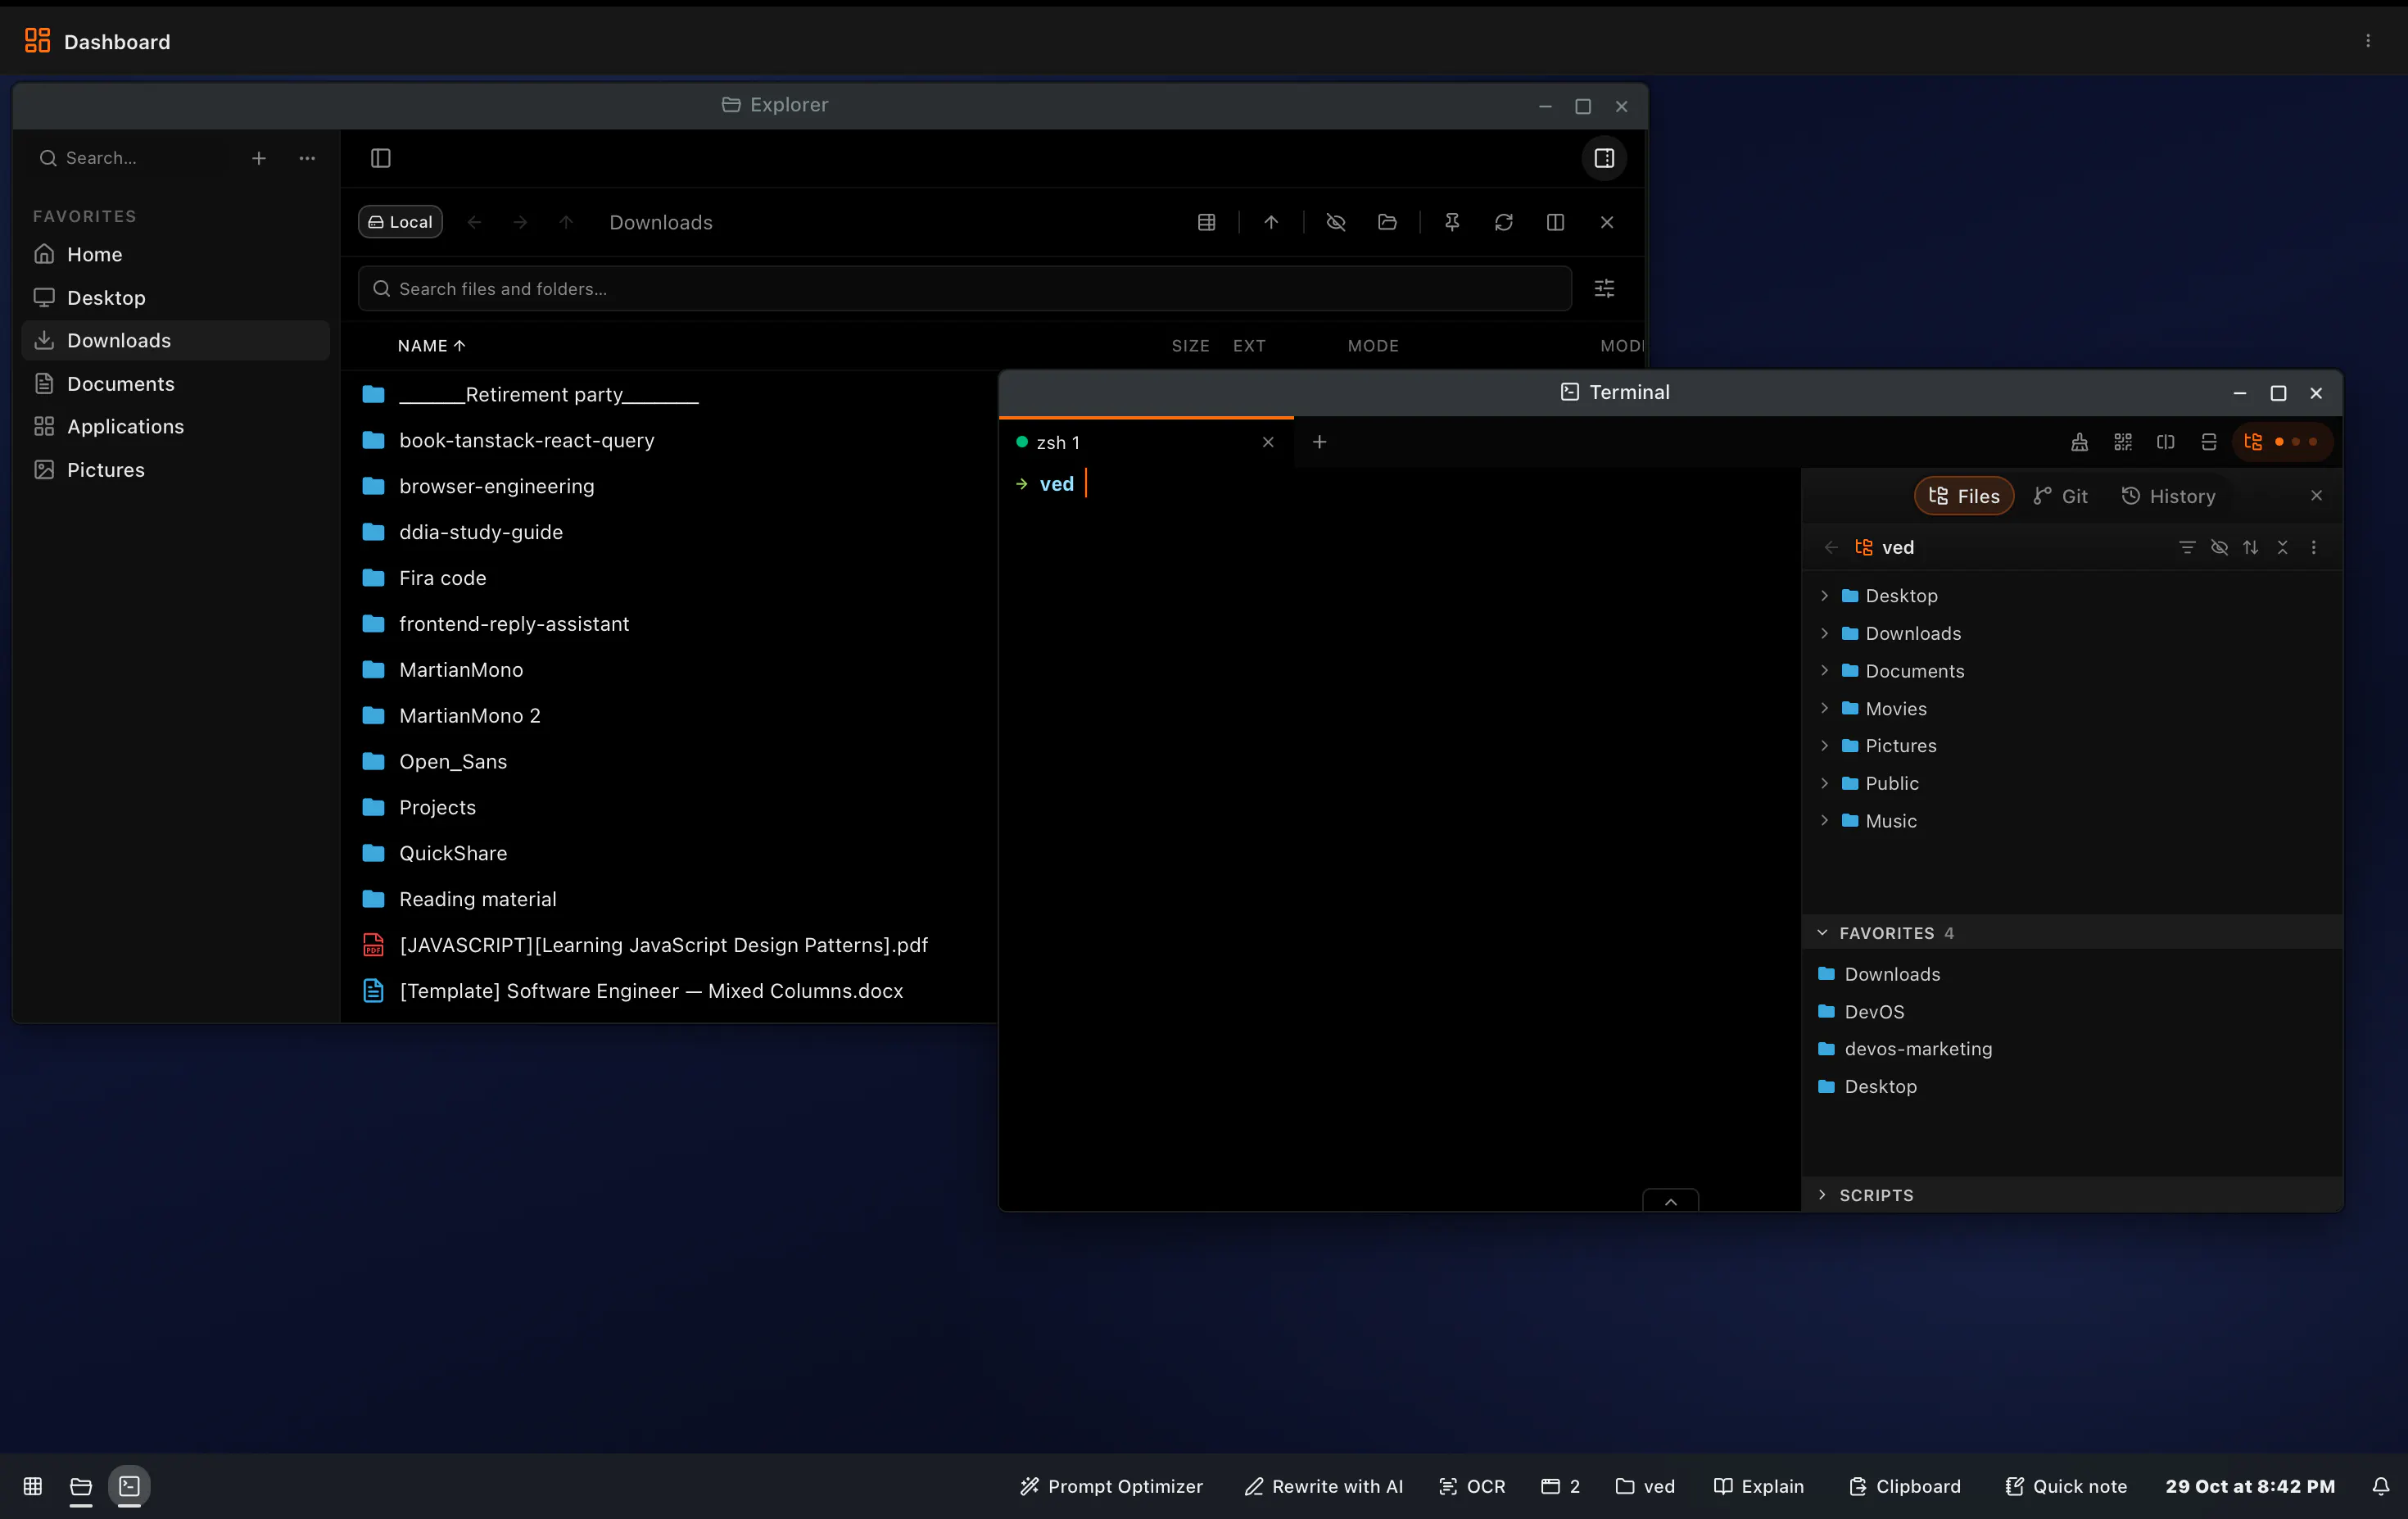Close the Downloads pane in Explorer toolbar
Viewport: 2408px width, 1519px height.
(1607, 222)
